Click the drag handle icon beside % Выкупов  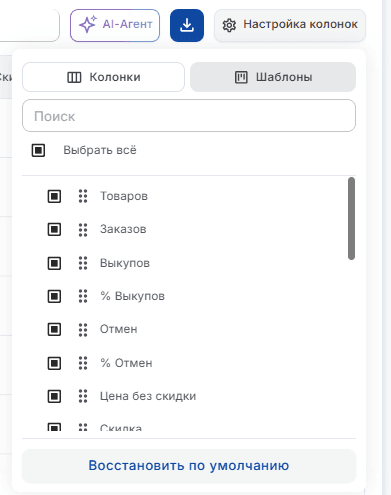83,296
